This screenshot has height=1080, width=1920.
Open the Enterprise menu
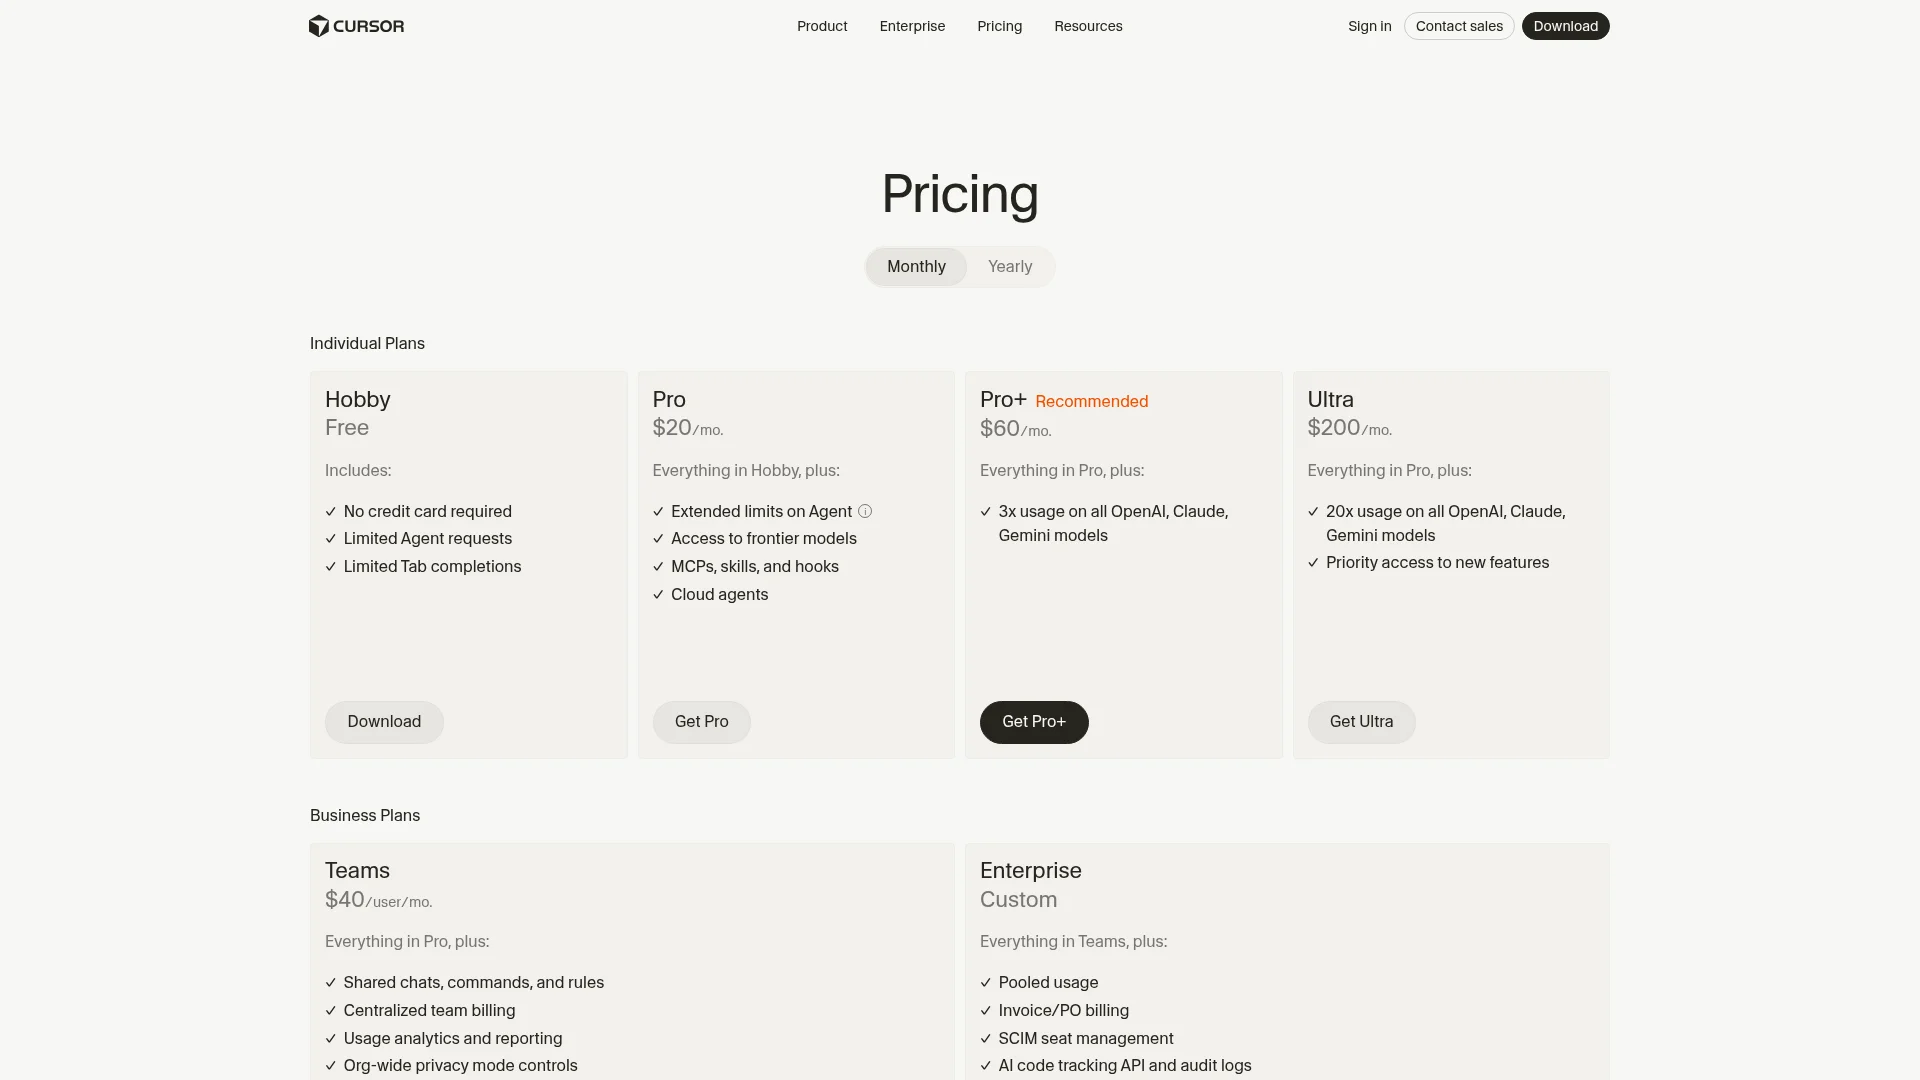[911, 26]
